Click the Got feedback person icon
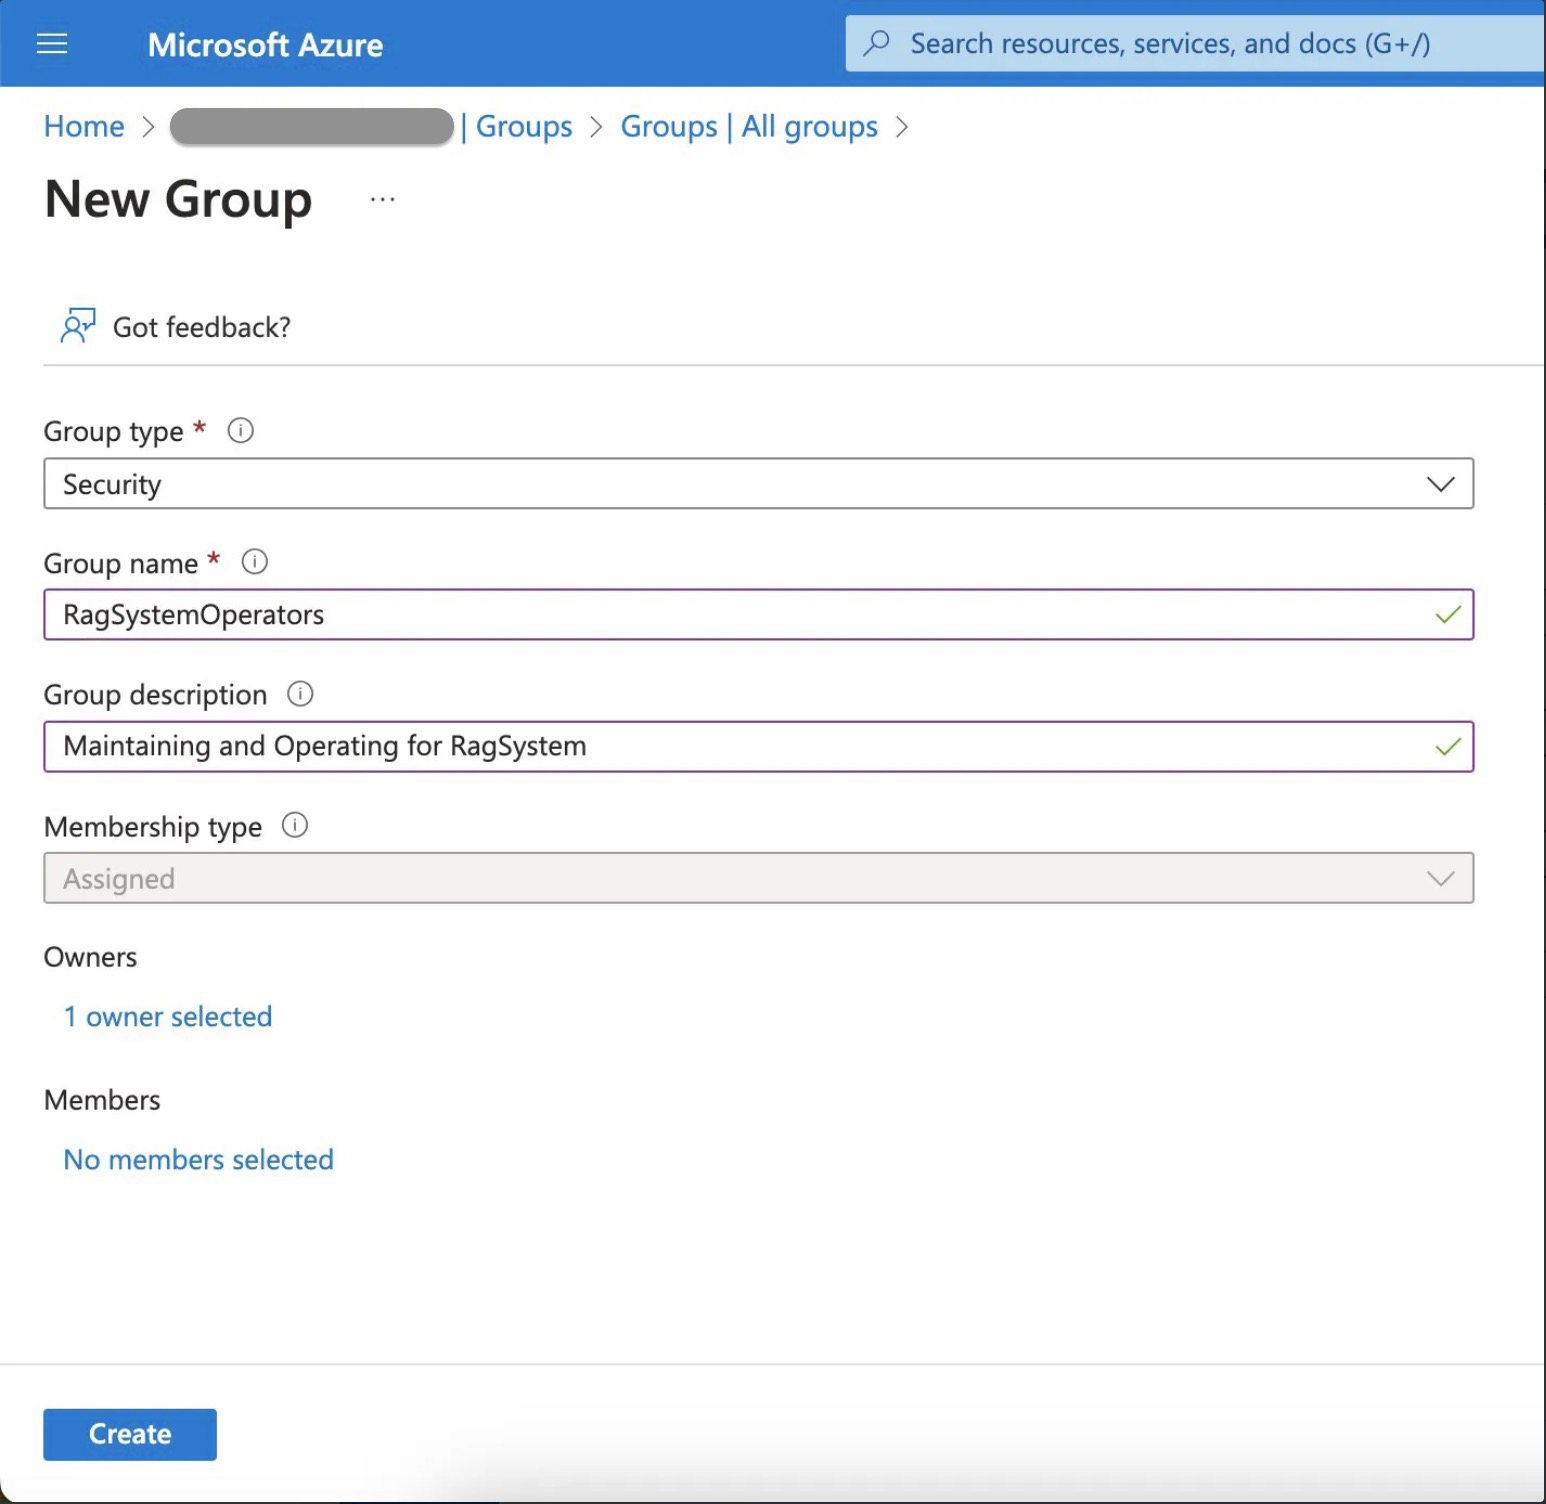Image resolution: width=1546 pixels, height=1504 pixels. coord(77,326)
